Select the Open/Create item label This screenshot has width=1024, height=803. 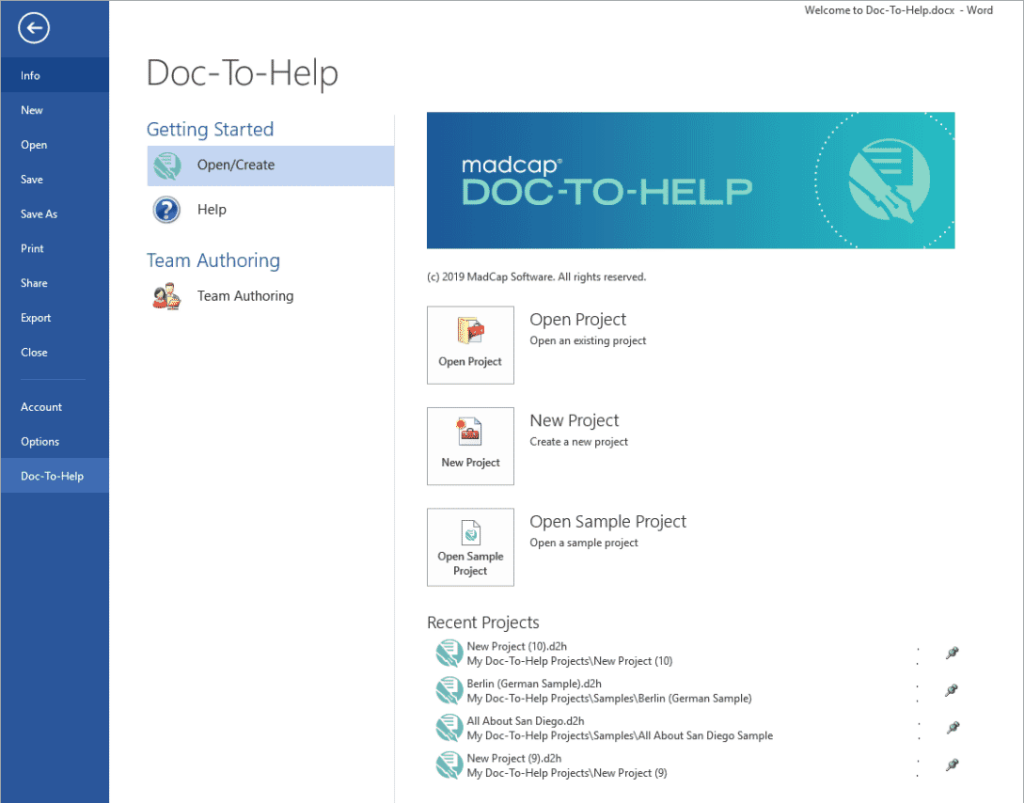click(236, 165)
